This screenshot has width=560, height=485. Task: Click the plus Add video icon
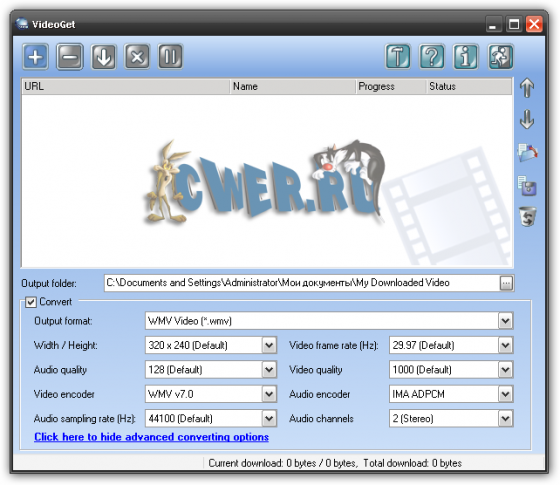tap(35, 56)
